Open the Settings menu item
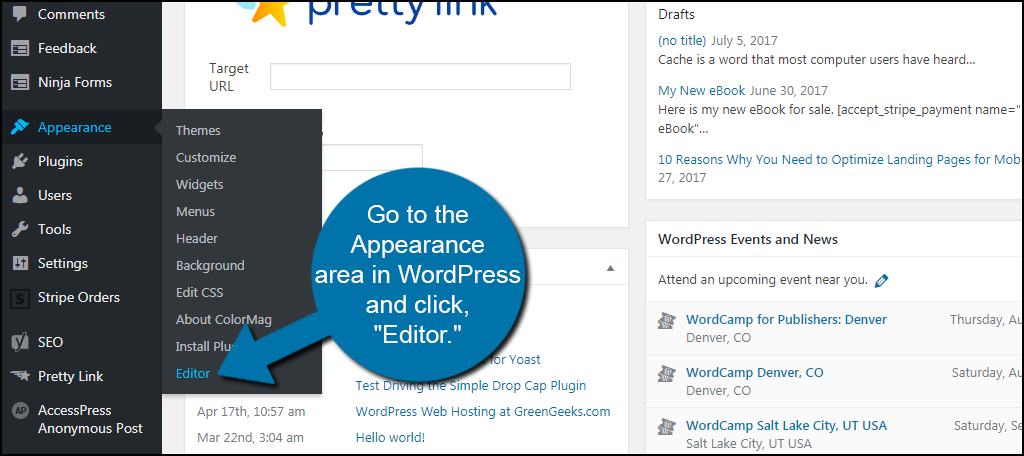 click(63, 263)
